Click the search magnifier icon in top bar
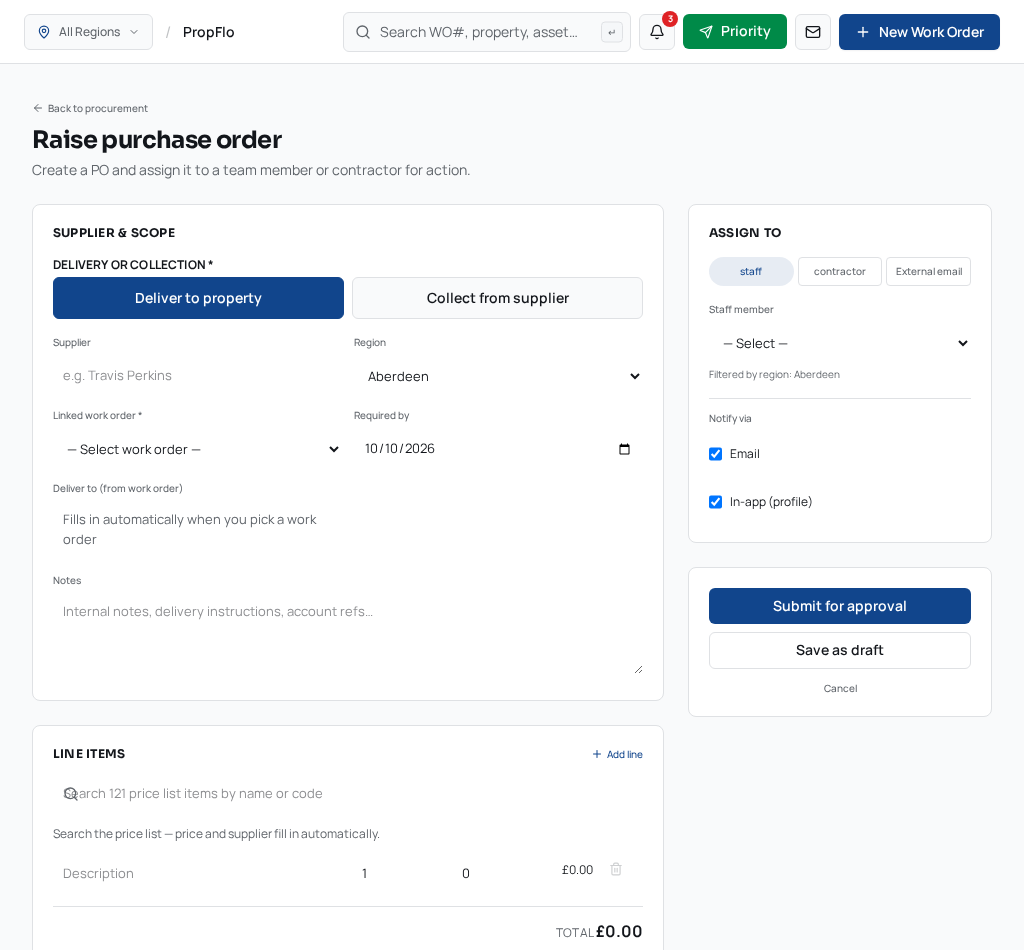The width and height of the screenshot is (1024, 950). point(363,32)
